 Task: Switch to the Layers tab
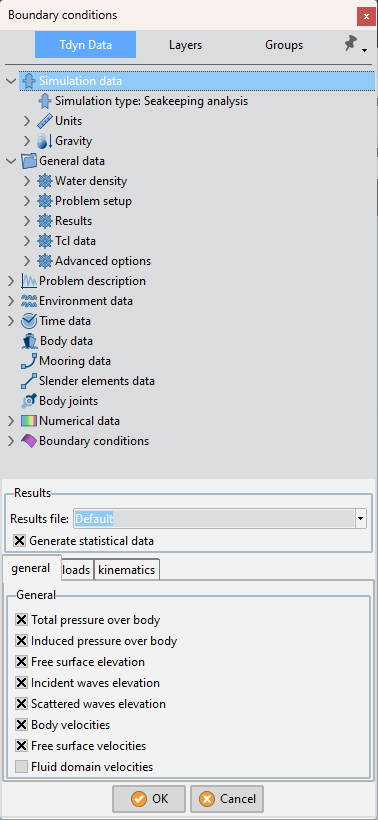(185, 45)
